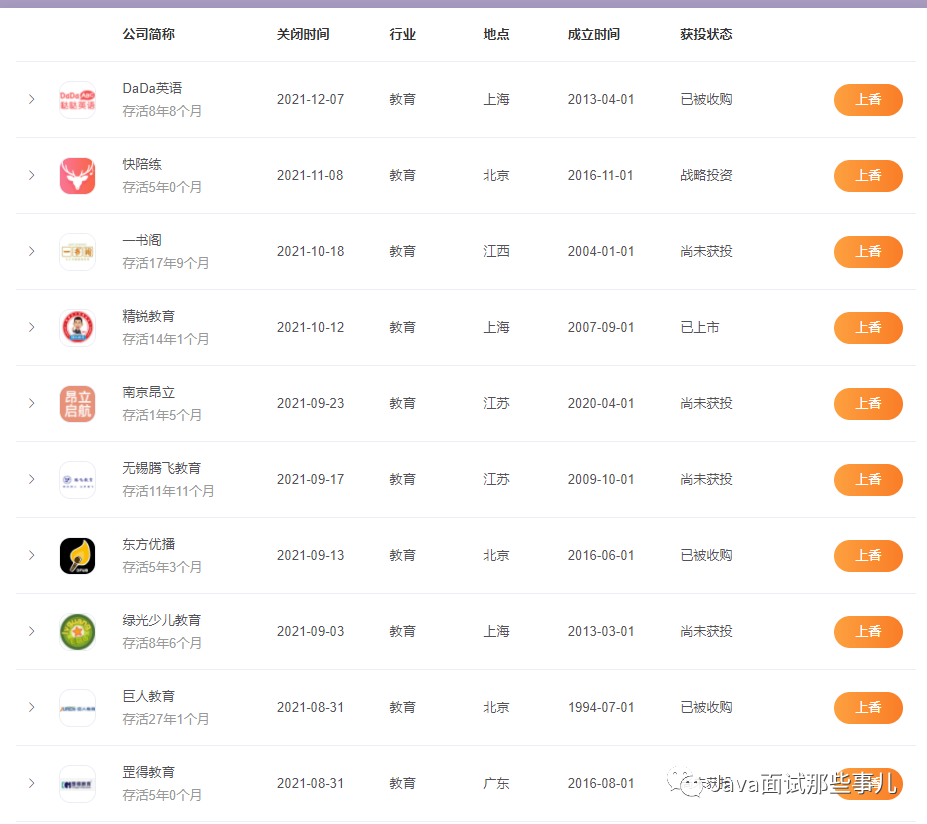
Task: Sort by the 关闭时间 column header
Action: click(x=301, y=33)
